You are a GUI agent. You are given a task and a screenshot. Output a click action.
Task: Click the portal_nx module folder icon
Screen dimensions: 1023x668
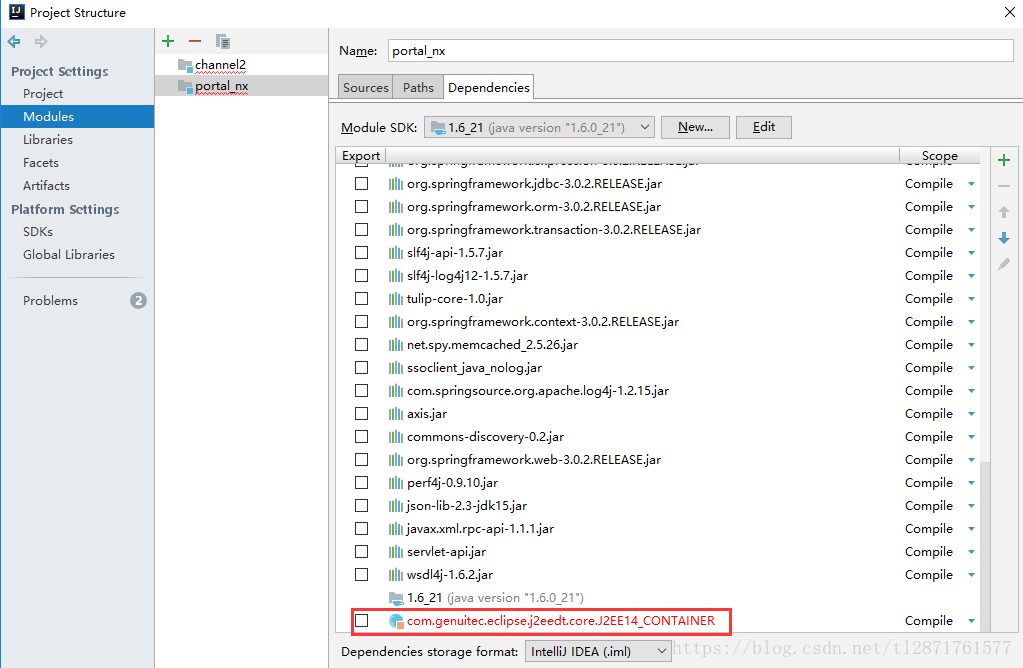185,86
